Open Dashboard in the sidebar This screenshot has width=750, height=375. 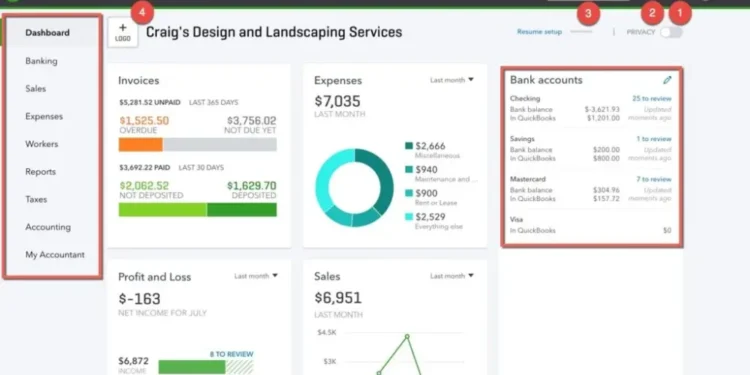tap(47, 33)
